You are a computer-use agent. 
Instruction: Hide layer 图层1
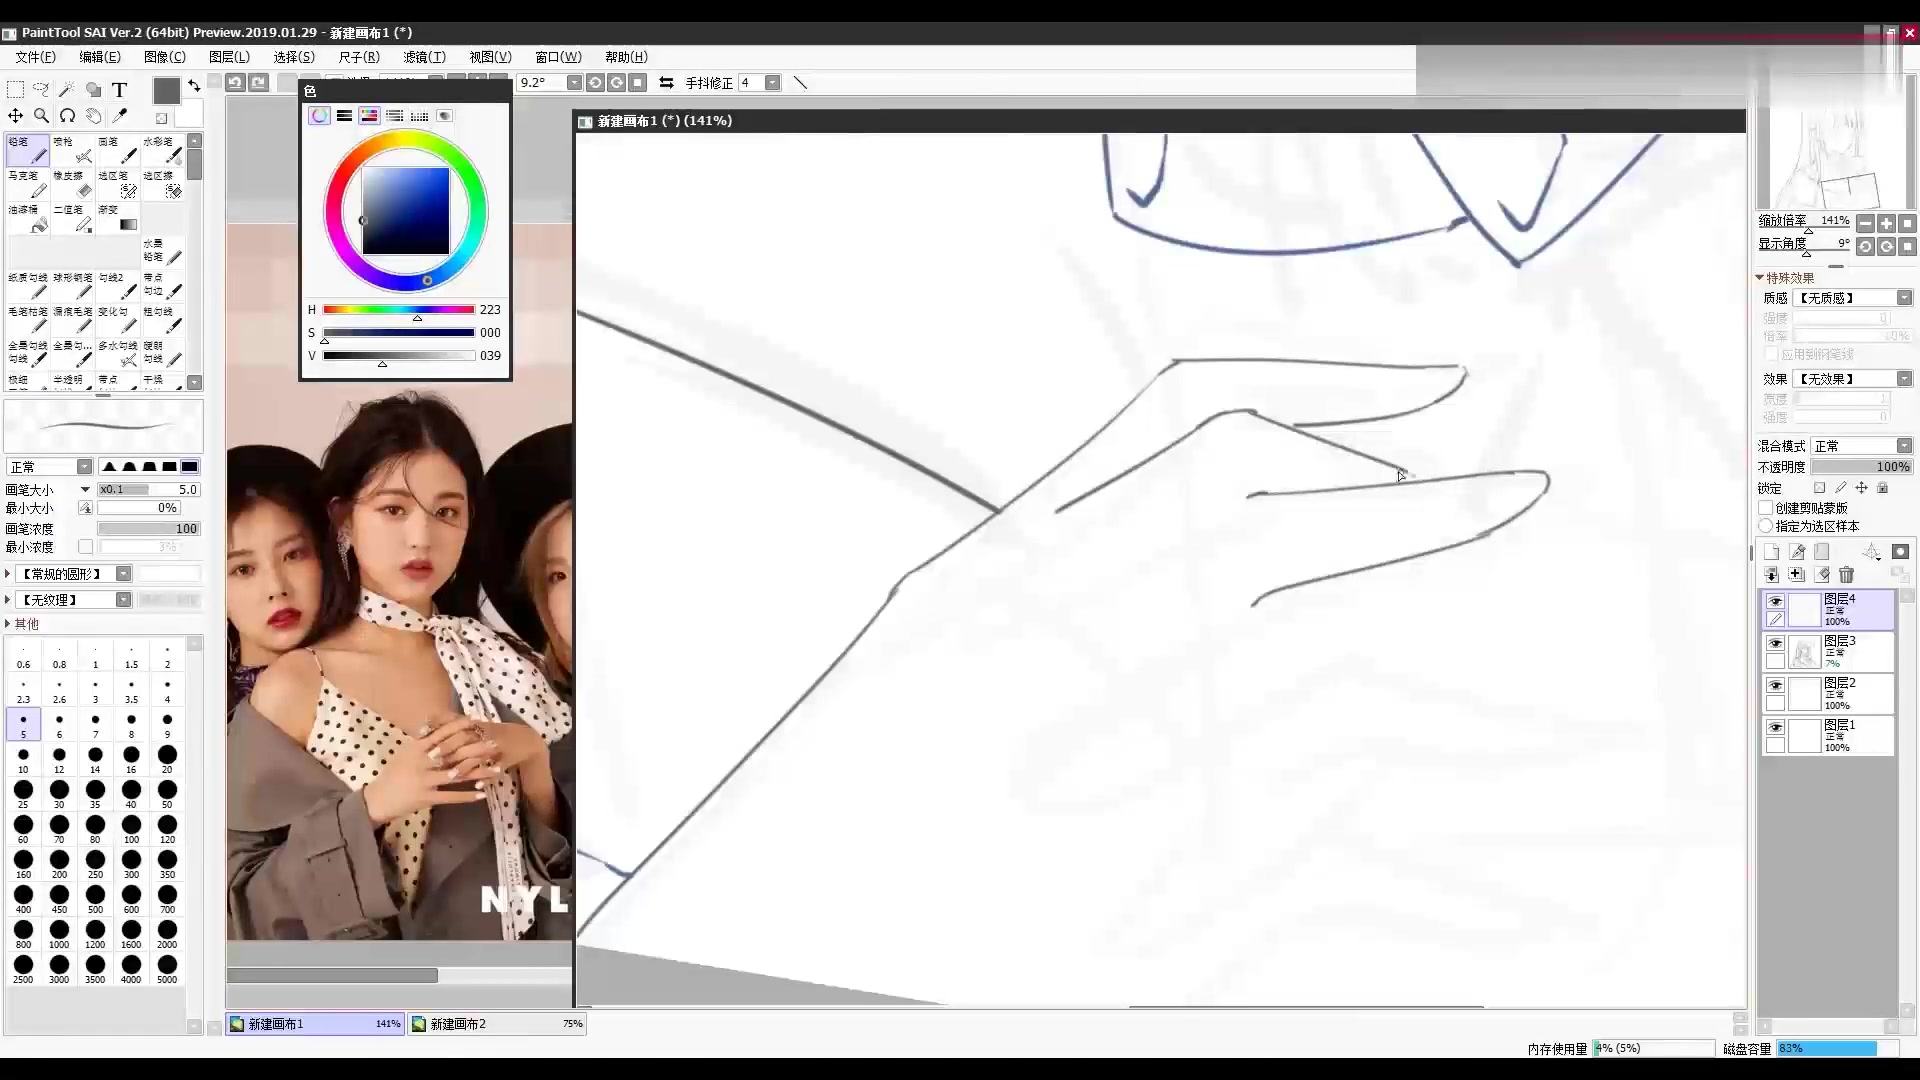pos(1775,727)
